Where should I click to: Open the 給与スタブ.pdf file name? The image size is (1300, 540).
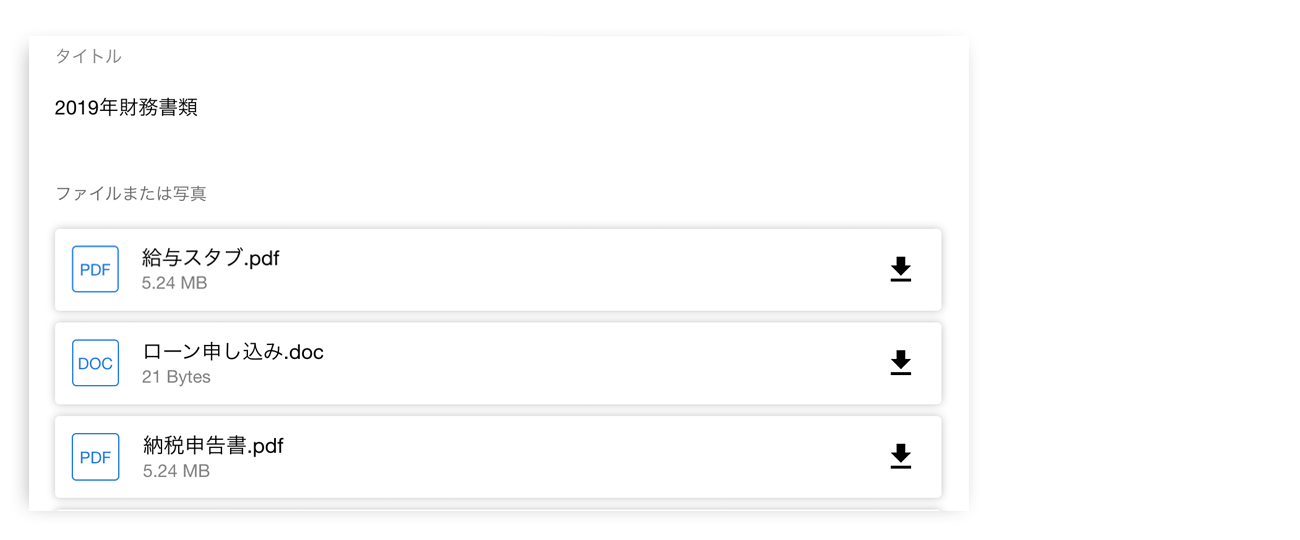click(211, 258)
